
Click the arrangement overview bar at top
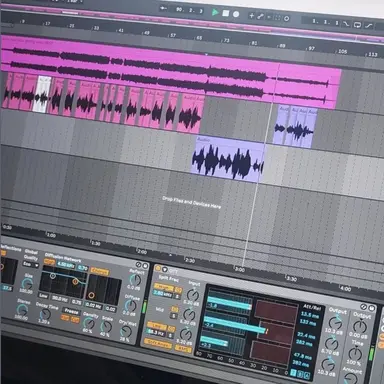pyautogui.click(x=192, y=24)
